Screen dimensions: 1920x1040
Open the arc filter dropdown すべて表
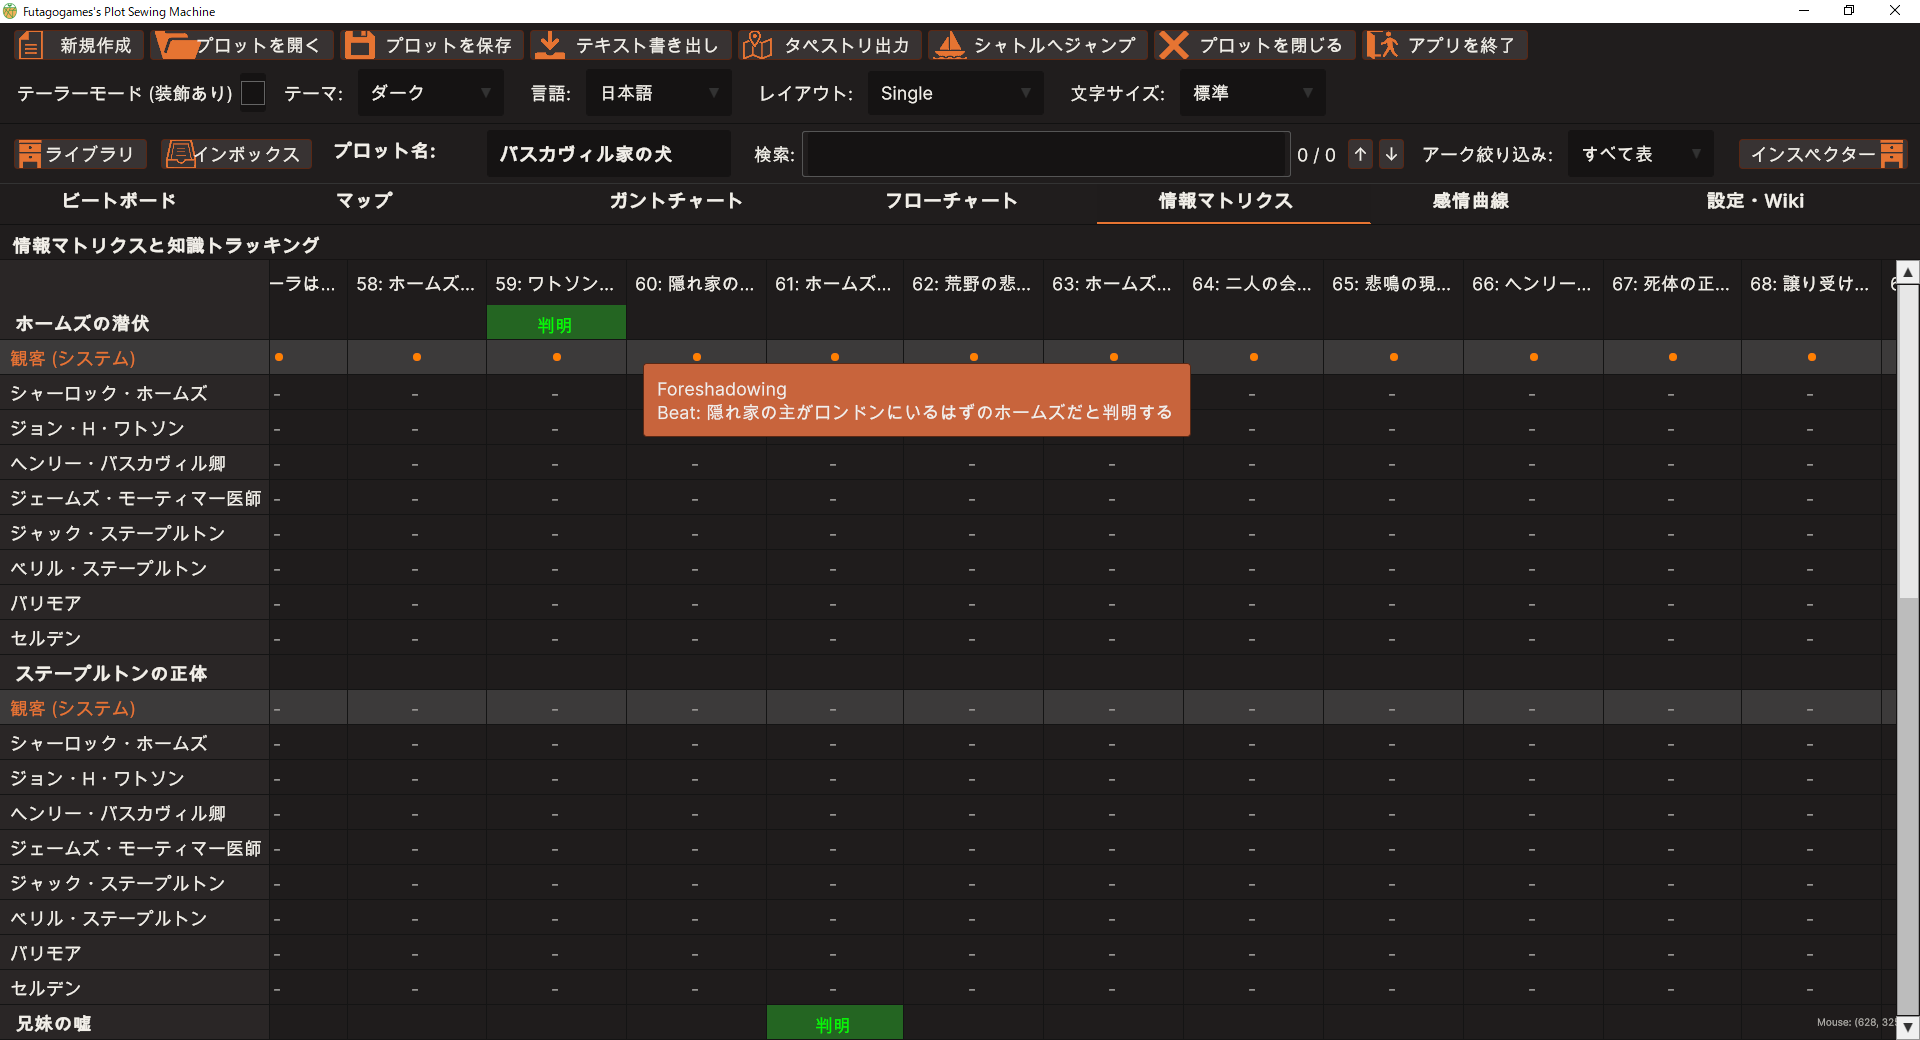click(1640, 154)
